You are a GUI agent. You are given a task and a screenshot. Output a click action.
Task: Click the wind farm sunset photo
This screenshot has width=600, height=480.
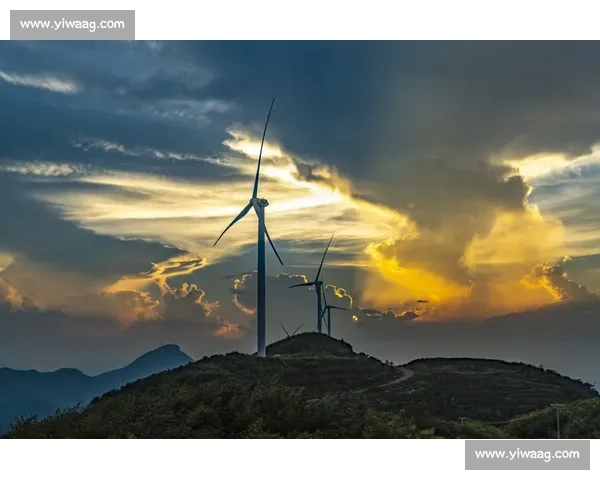[x=300, y=240]
